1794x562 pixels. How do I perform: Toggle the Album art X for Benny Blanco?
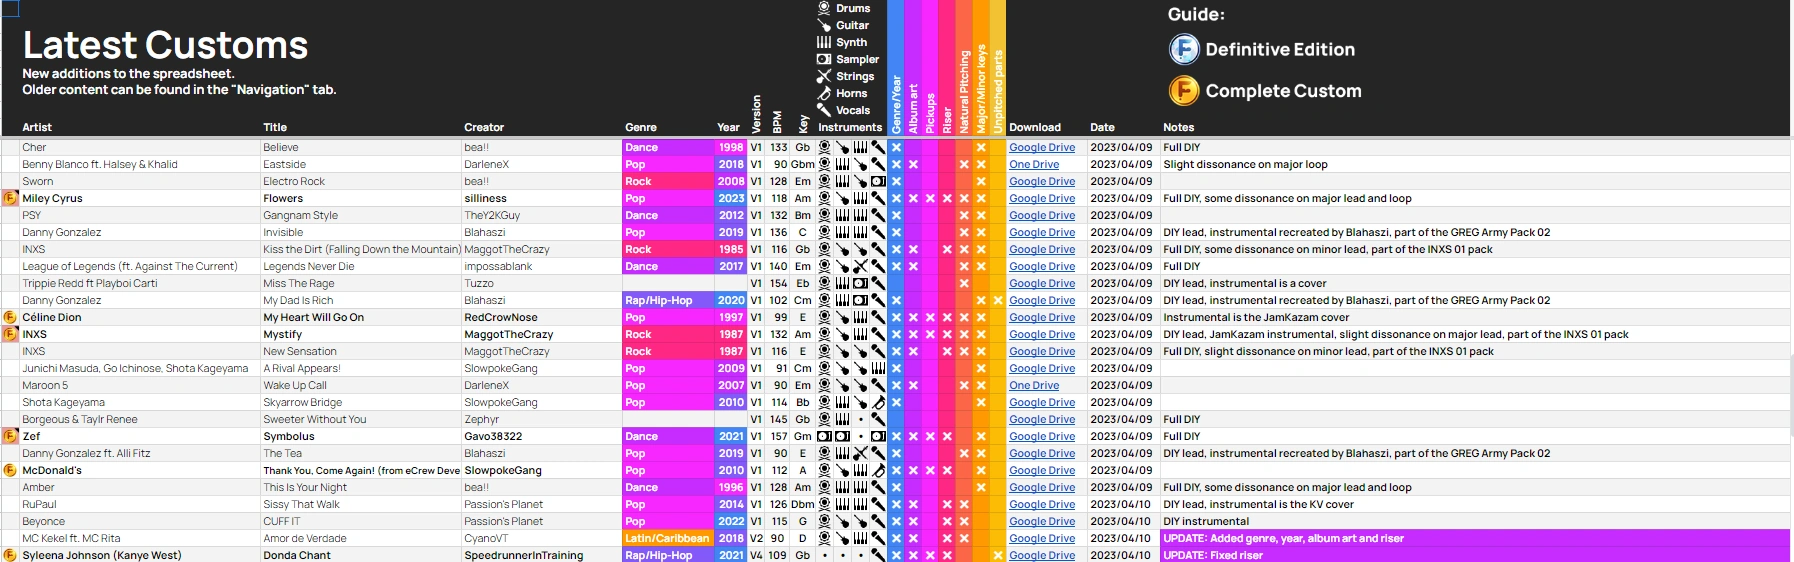913,164
